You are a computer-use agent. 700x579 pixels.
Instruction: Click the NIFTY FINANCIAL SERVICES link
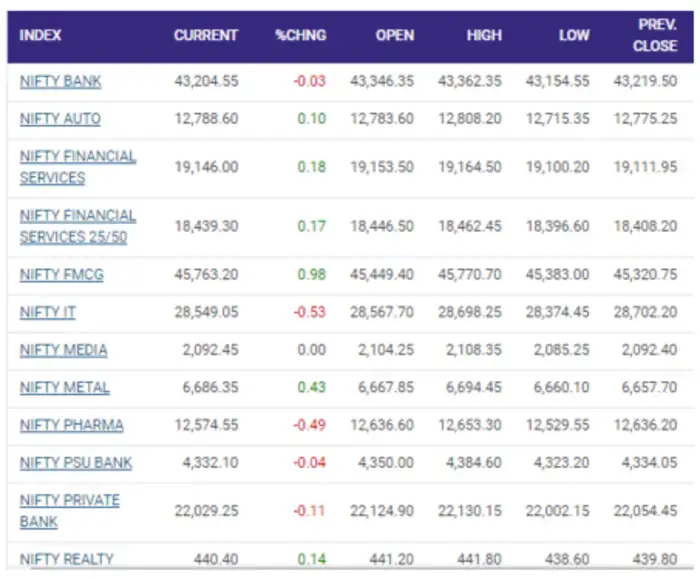point(77,167)
